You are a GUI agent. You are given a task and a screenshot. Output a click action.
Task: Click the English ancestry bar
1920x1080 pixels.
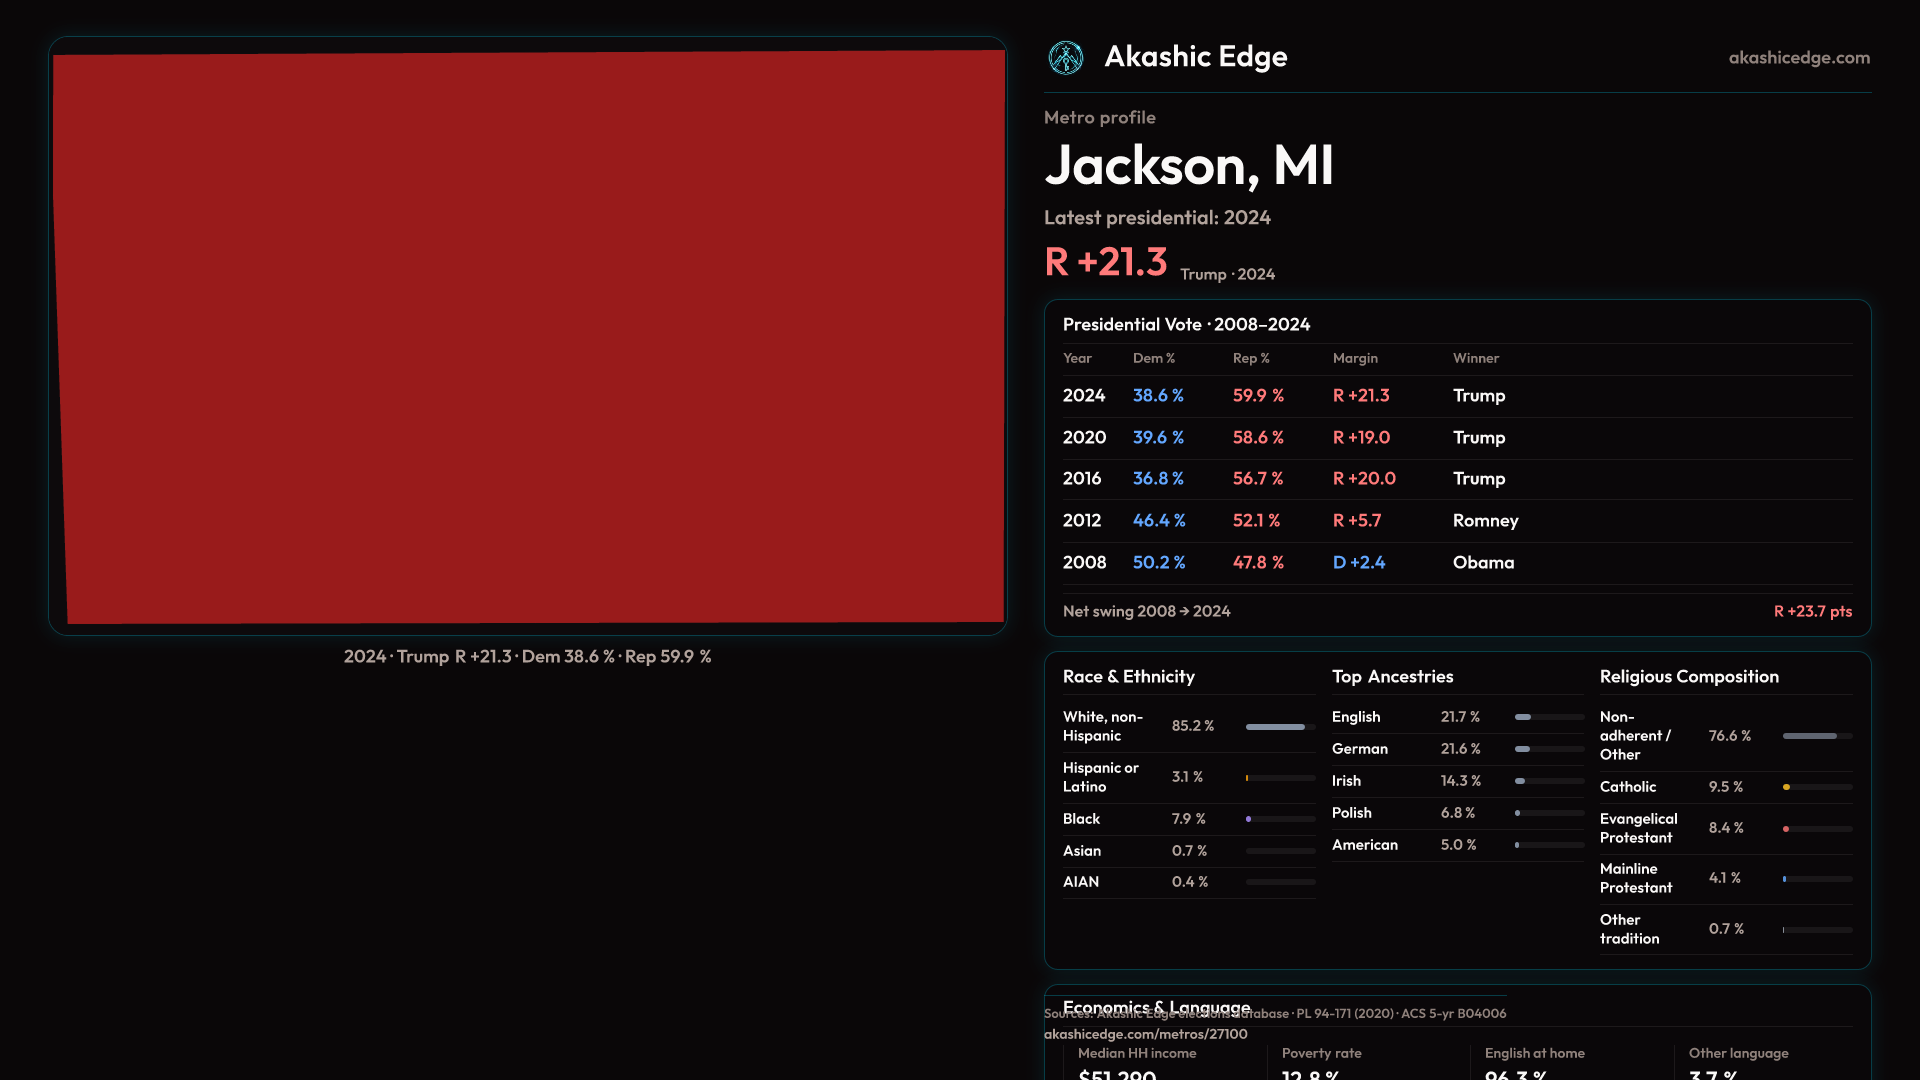(1523, 717)
